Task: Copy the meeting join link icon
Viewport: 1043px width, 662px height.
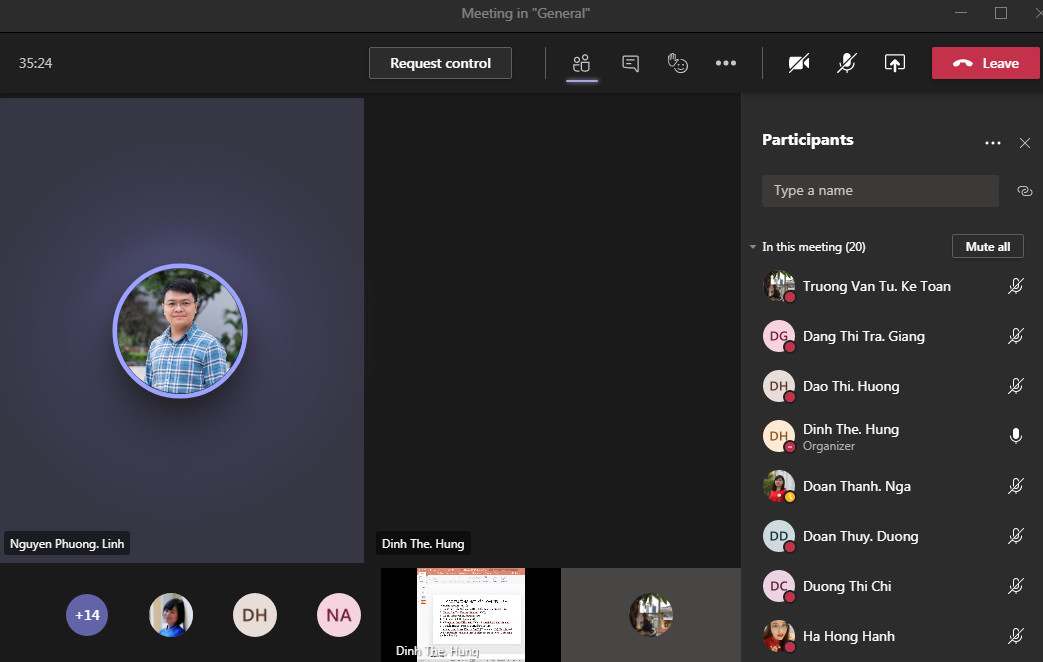Action: (1024, 191)
